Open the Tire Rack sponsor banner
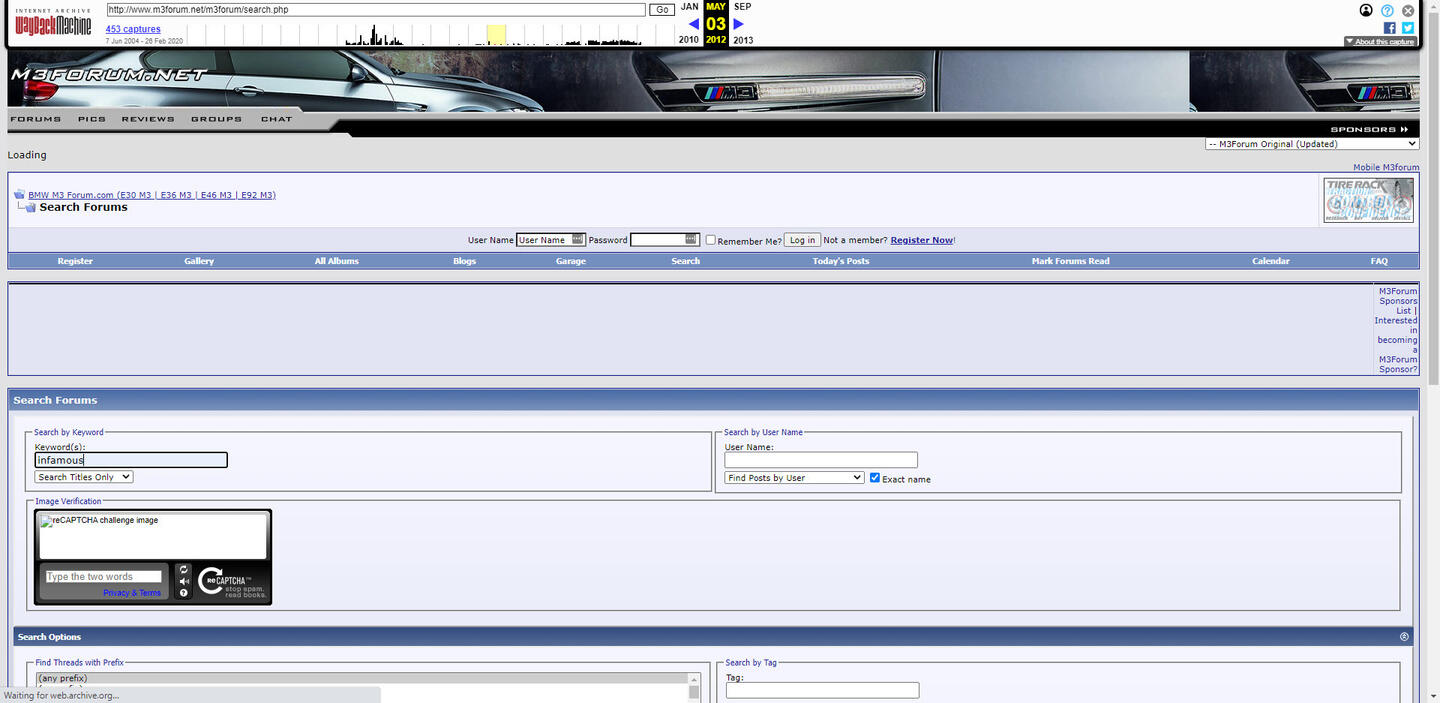The height and width of the screenshot is (703, 1440). point(1368,200)
